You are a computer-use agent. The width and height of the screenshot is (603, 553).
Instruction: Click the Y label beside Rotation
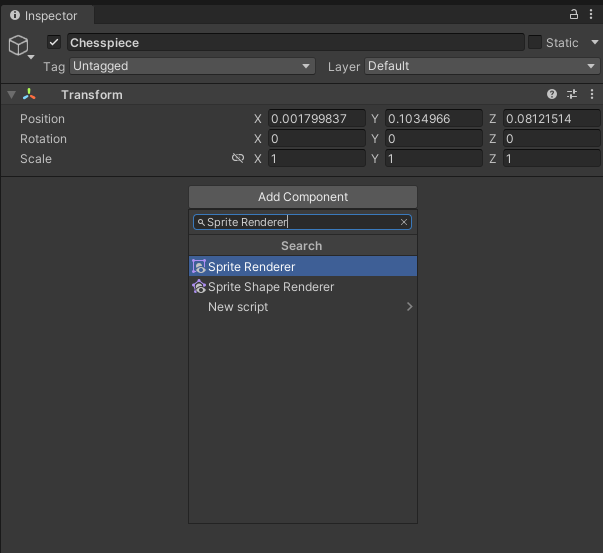click(x=375, y=138)
